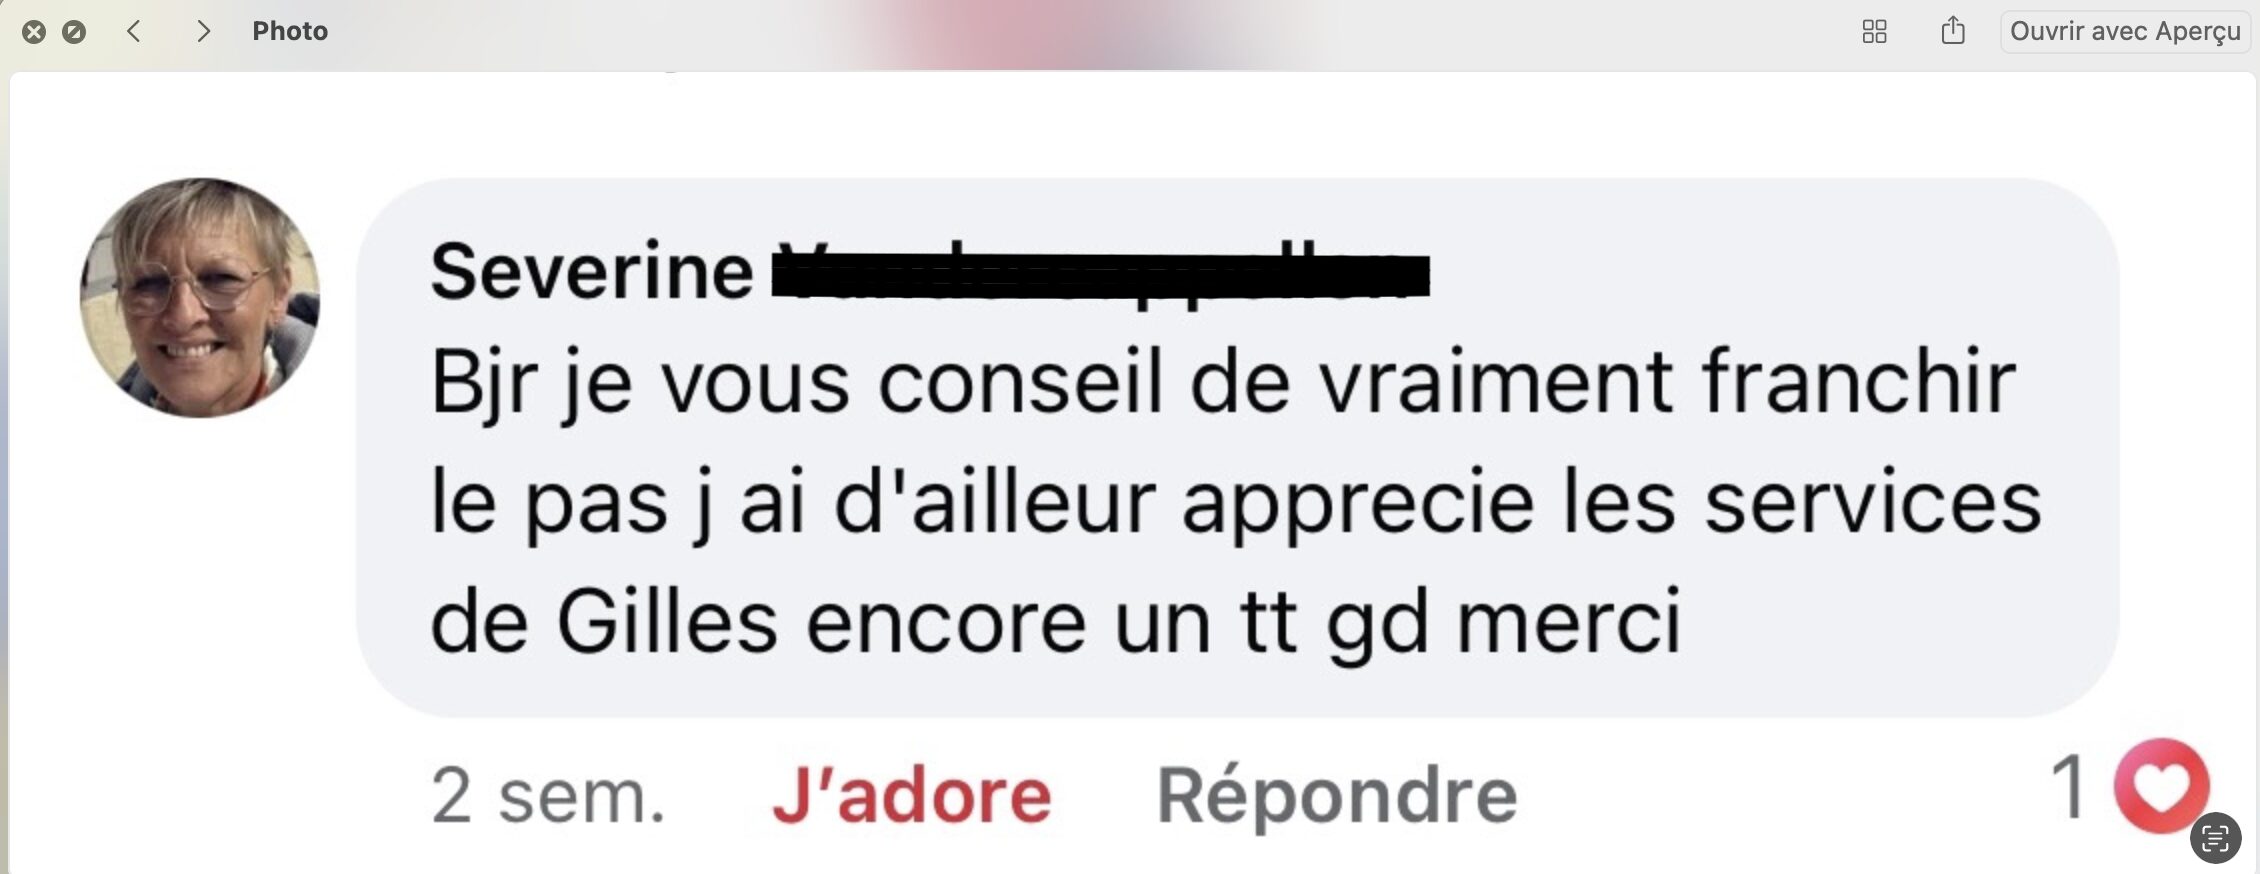Click the Photo window title
Screen dimensions: 2260x874
click(290, 31)
